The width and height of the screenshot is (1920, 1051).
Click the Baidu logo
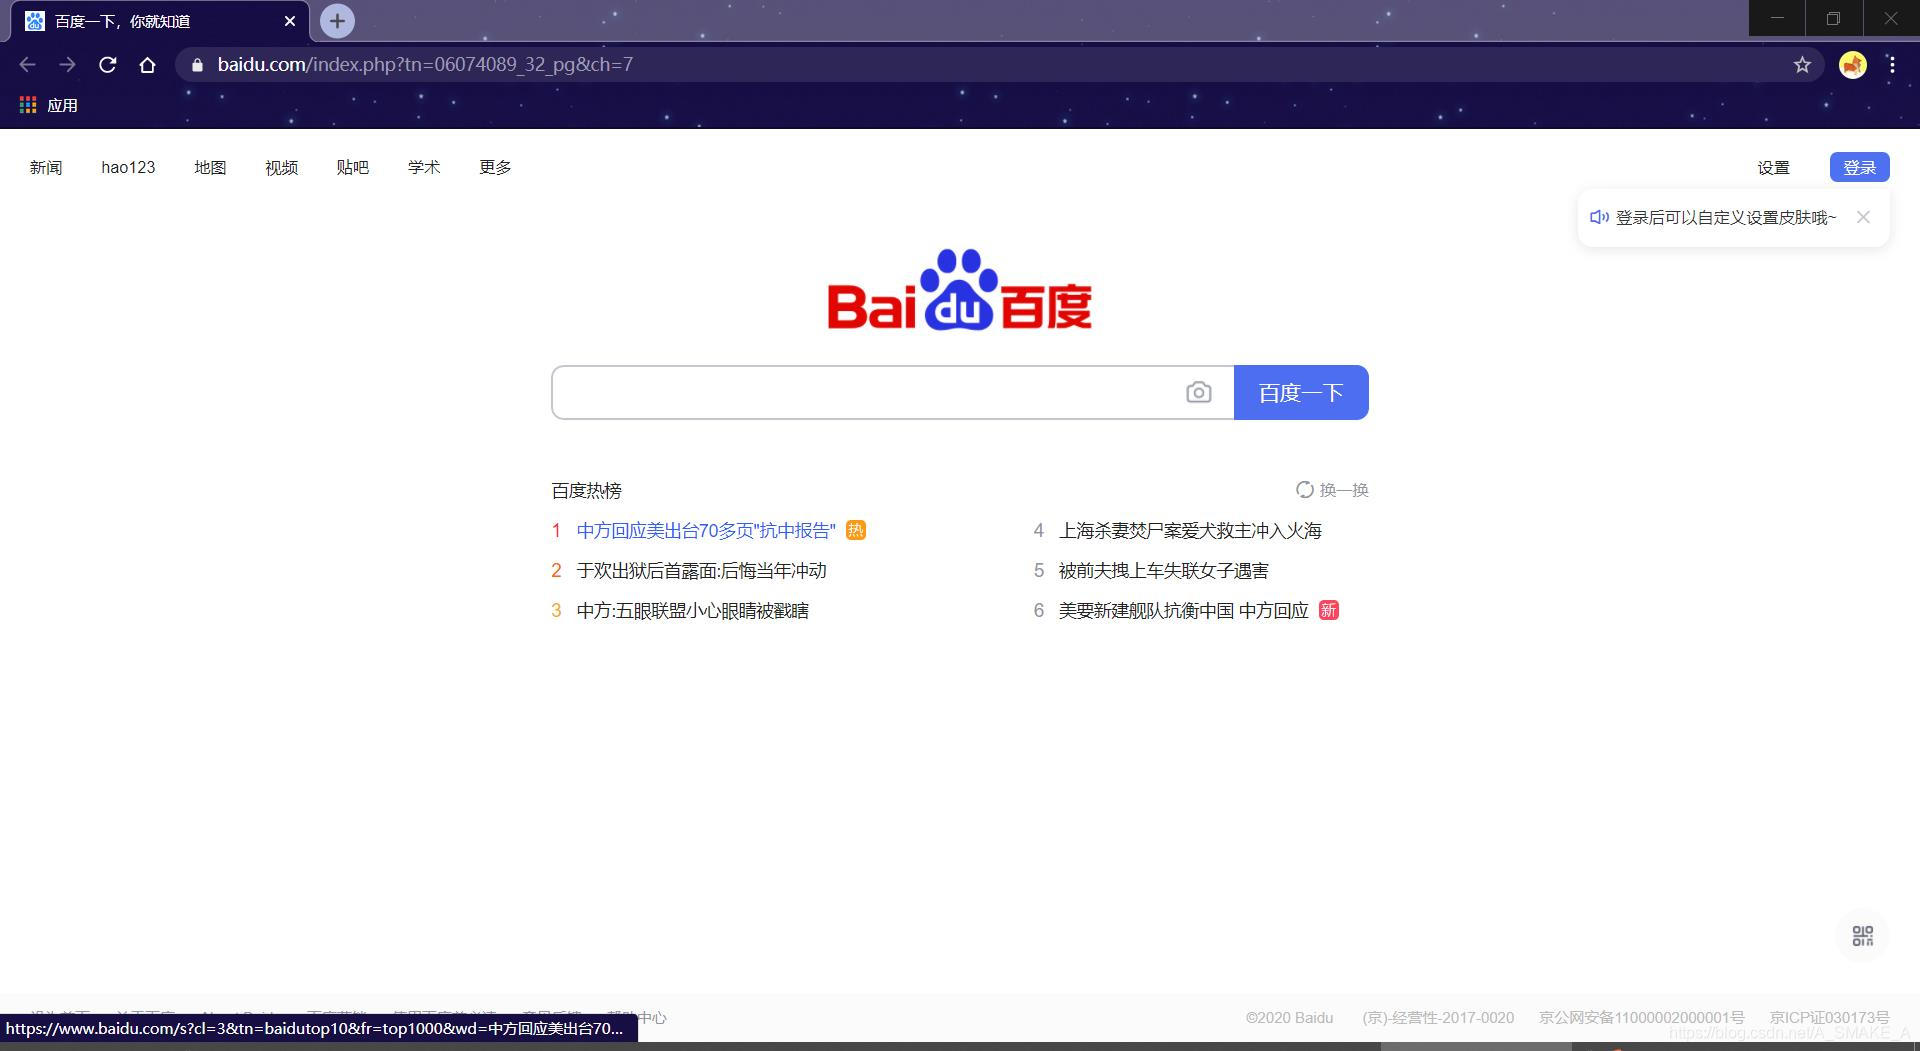pos(959,290)
